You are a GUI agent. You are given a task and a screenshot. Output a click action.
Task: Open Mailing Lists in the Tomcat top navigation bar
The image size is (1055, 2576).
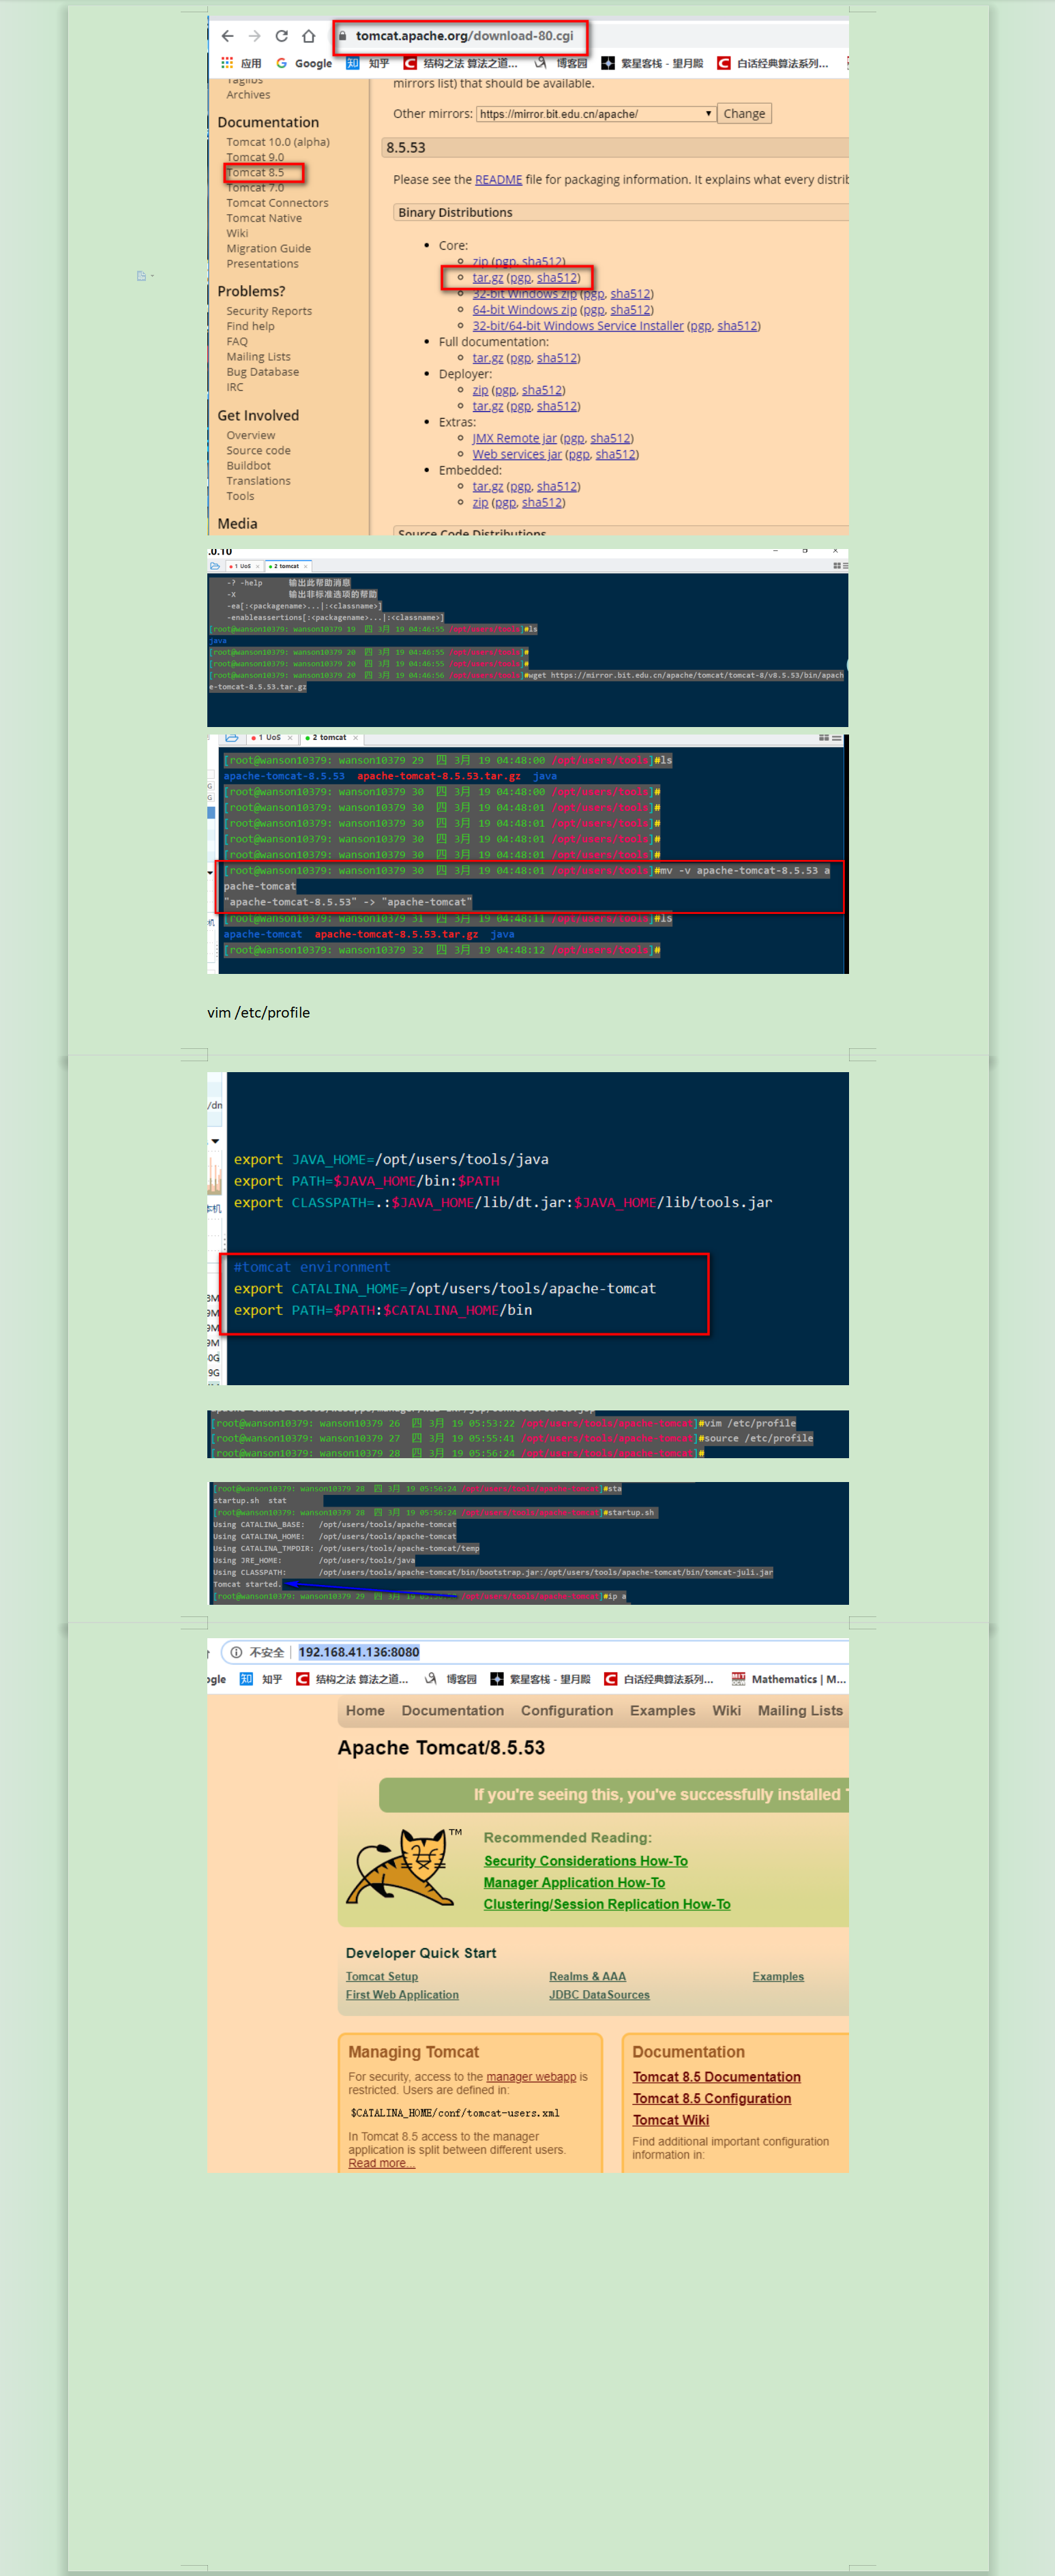click(800, 1711)
